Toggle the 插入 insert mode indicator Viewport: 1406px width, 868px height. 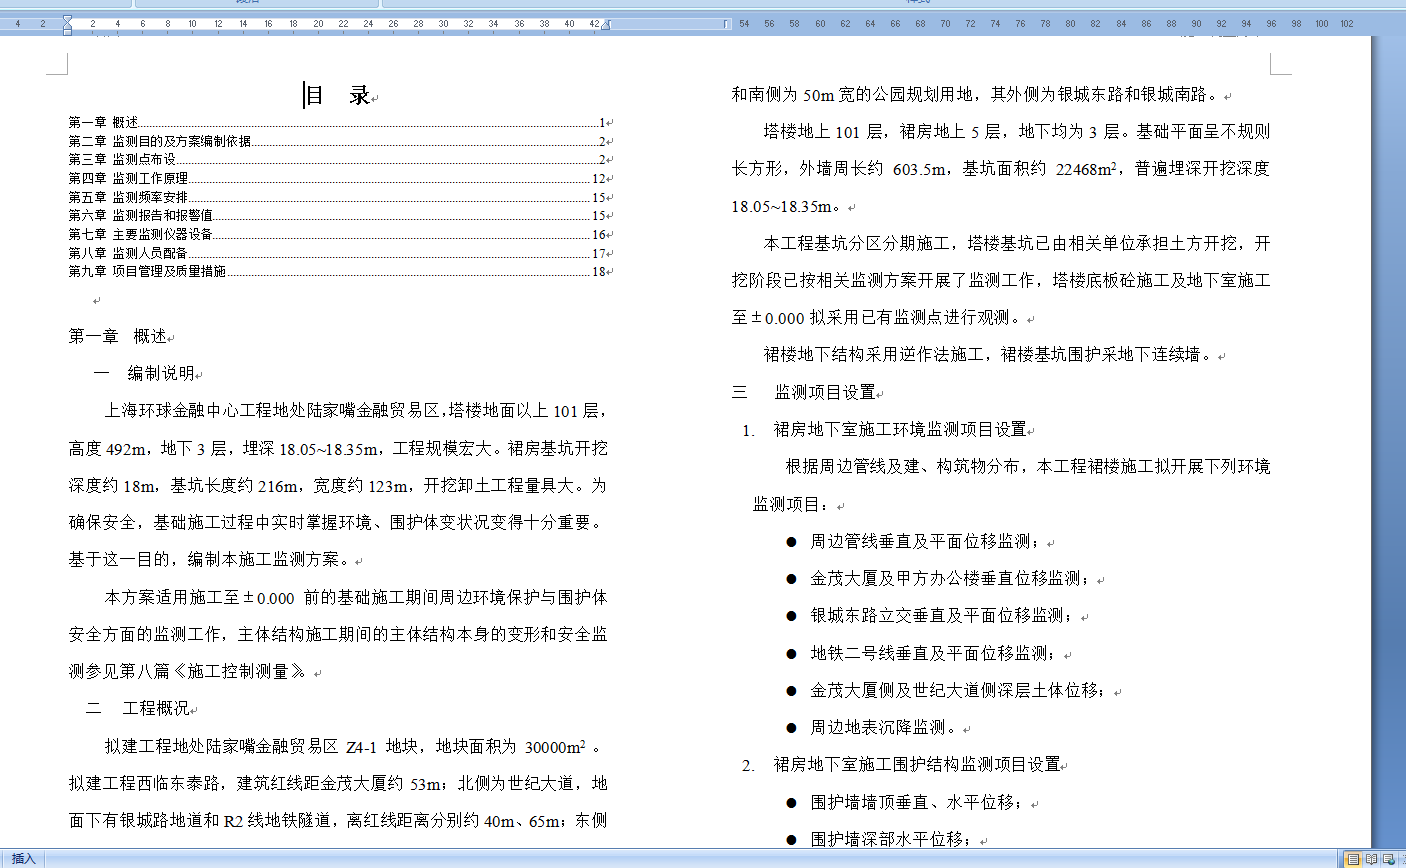coord(23,859)
